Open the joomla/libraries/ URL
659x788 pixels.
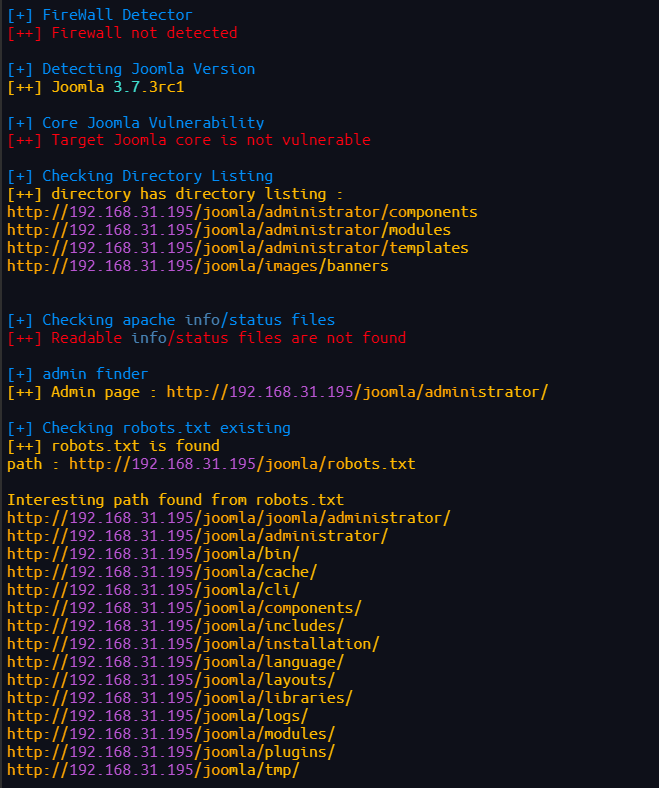point(180,698)
